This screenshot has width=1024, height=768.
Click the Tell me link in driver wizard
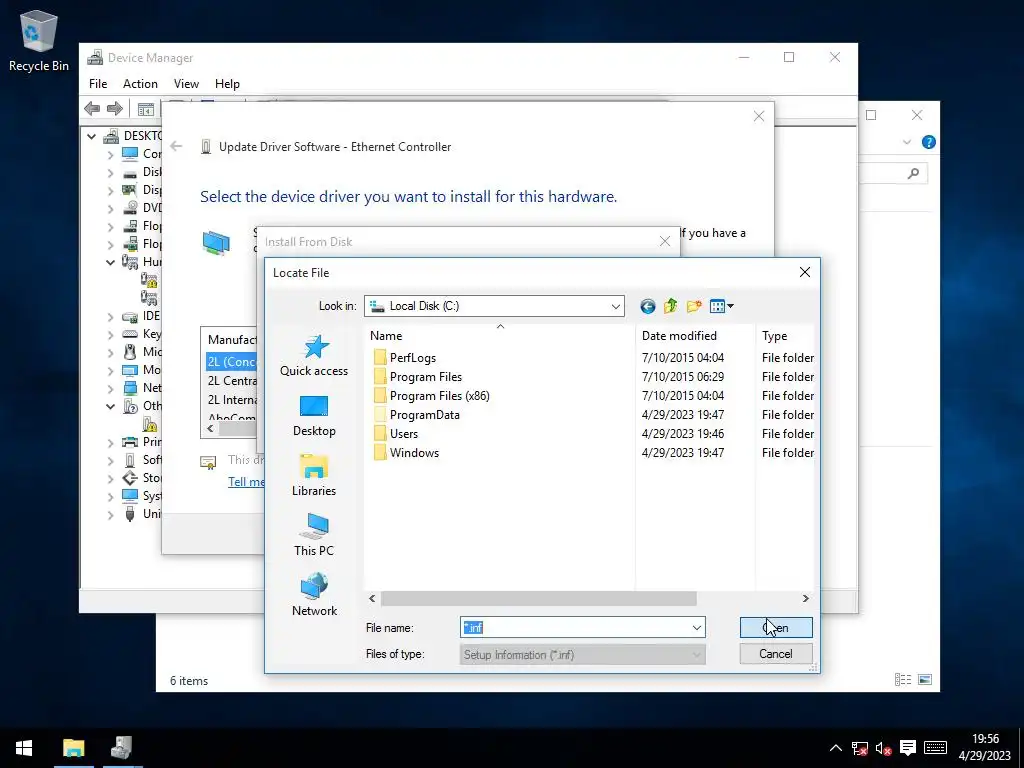(246, 481)
